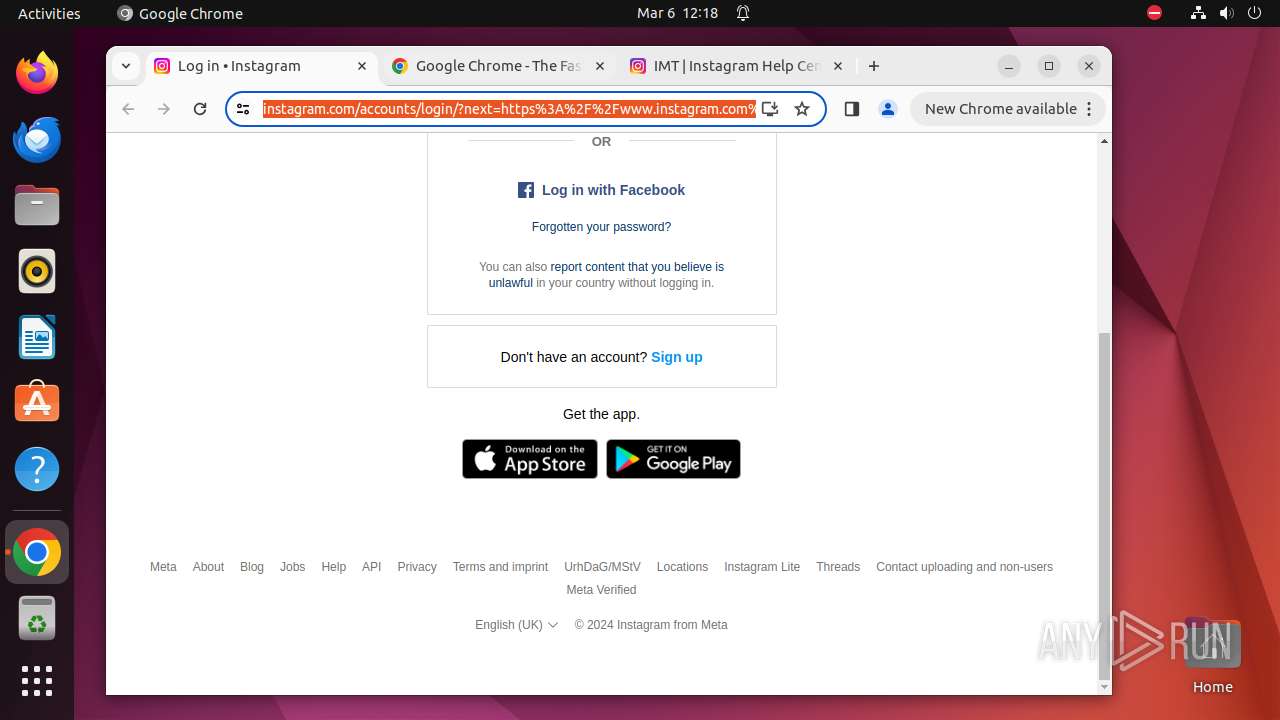Open the Home desktop folder icon
The width and height of the screenshot is (1280, 720).
1212,655
